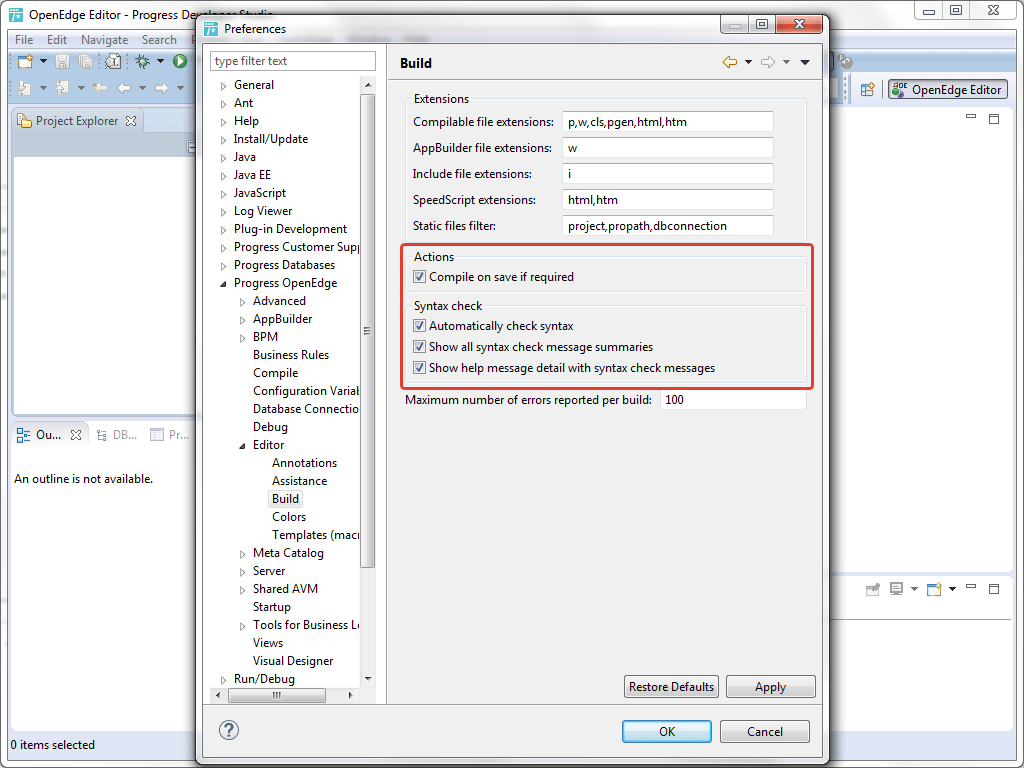Open the New wizard dropdown arrow
Viewport: 1024px width, 768px height.
tap(43, 61)
